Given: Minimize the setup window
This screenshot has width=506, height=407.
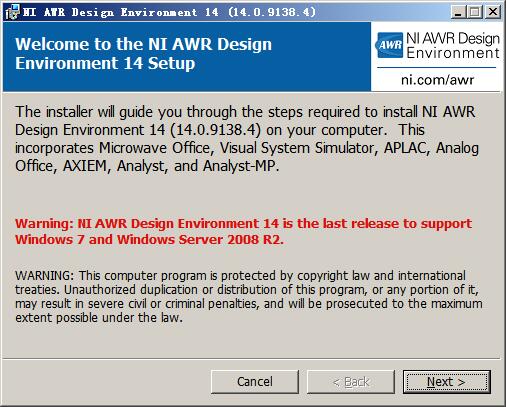Looking at the screenshot, I should [458, 12].
